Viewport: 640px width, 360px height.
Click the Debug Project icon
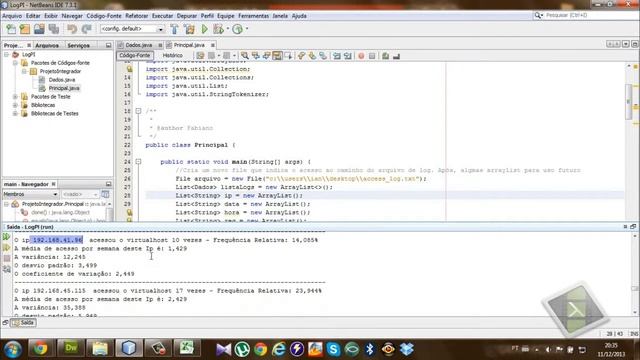click(x=218, y=29)
